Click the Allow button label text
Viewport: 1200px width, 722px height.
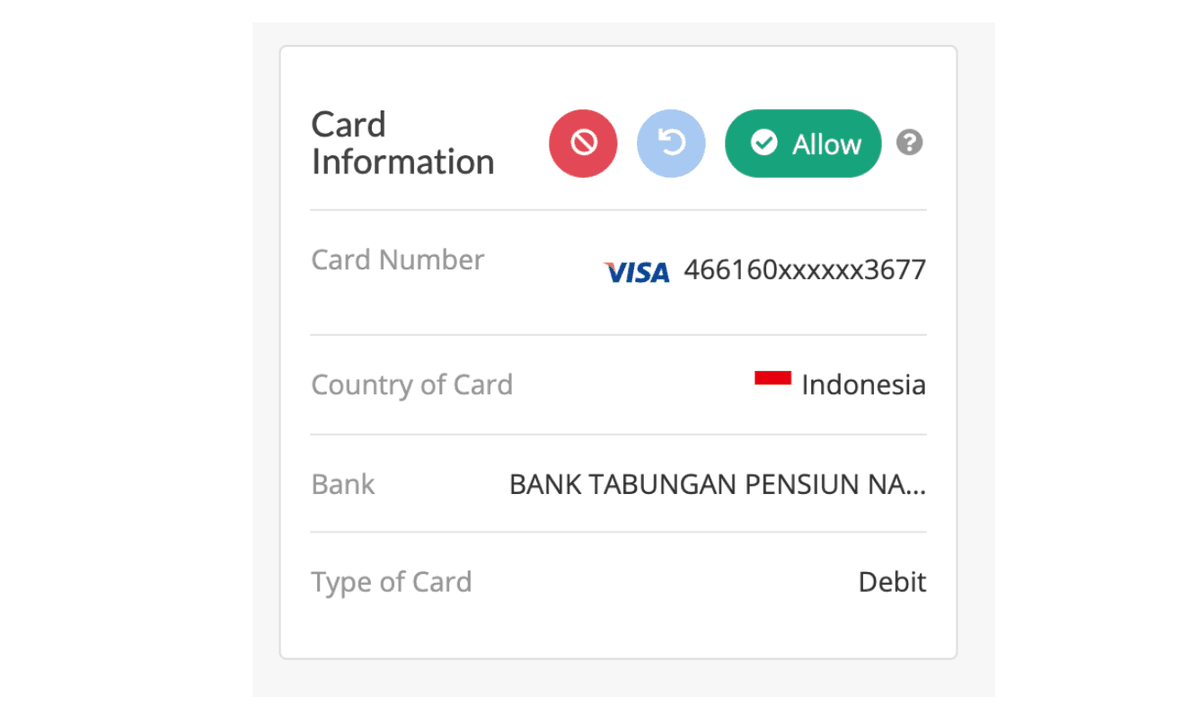[x=826, y=145]
